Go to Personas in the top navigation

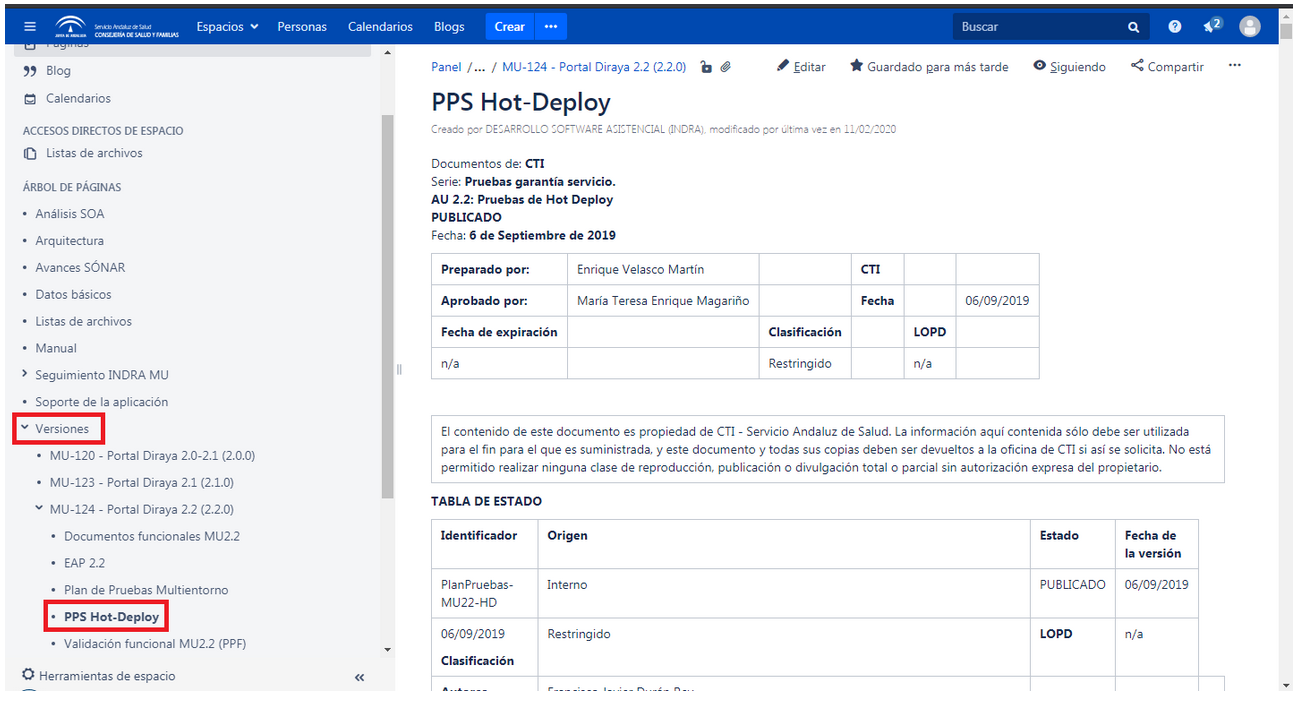[x=302, y=27]
